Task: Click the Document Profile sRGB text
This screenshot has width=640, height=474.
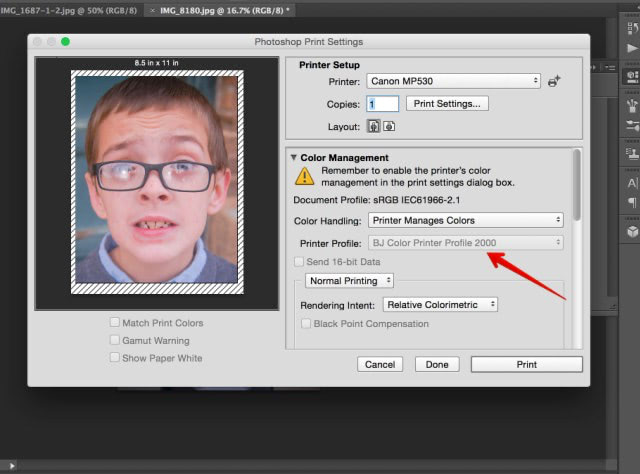Action: 377,200
